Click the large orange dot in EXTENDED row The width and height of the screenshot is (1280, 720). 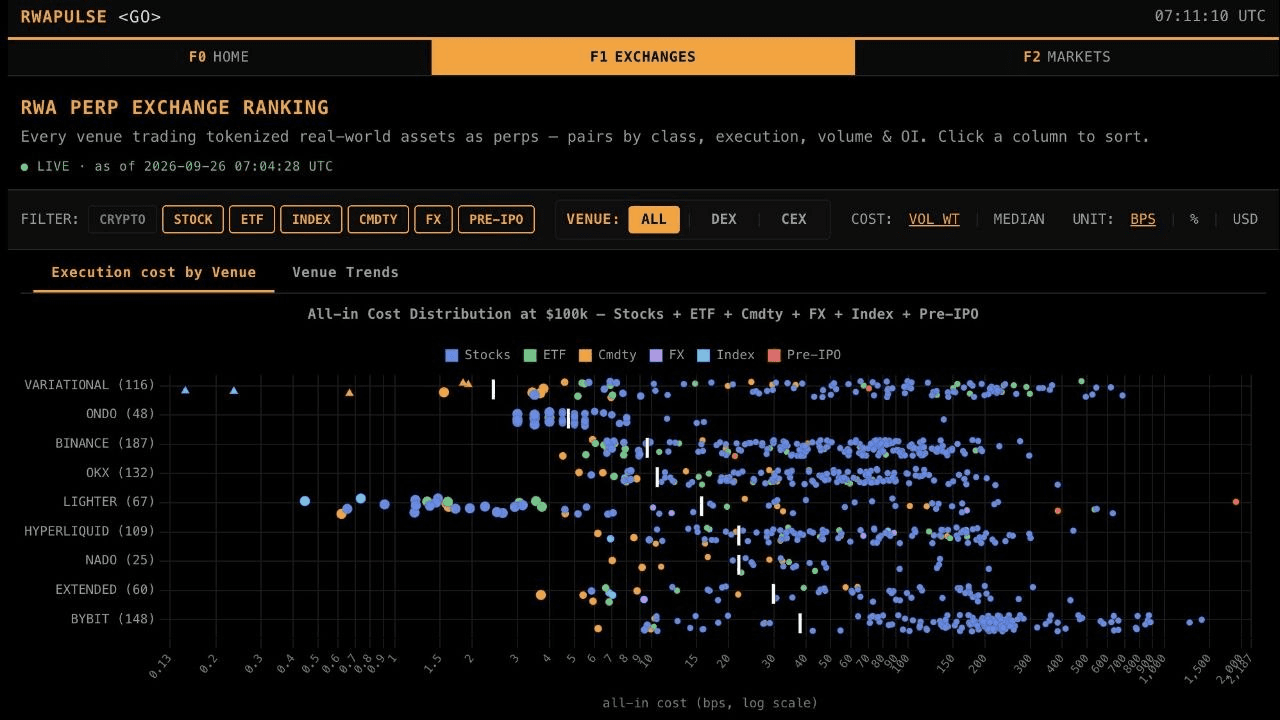[541, 595]
